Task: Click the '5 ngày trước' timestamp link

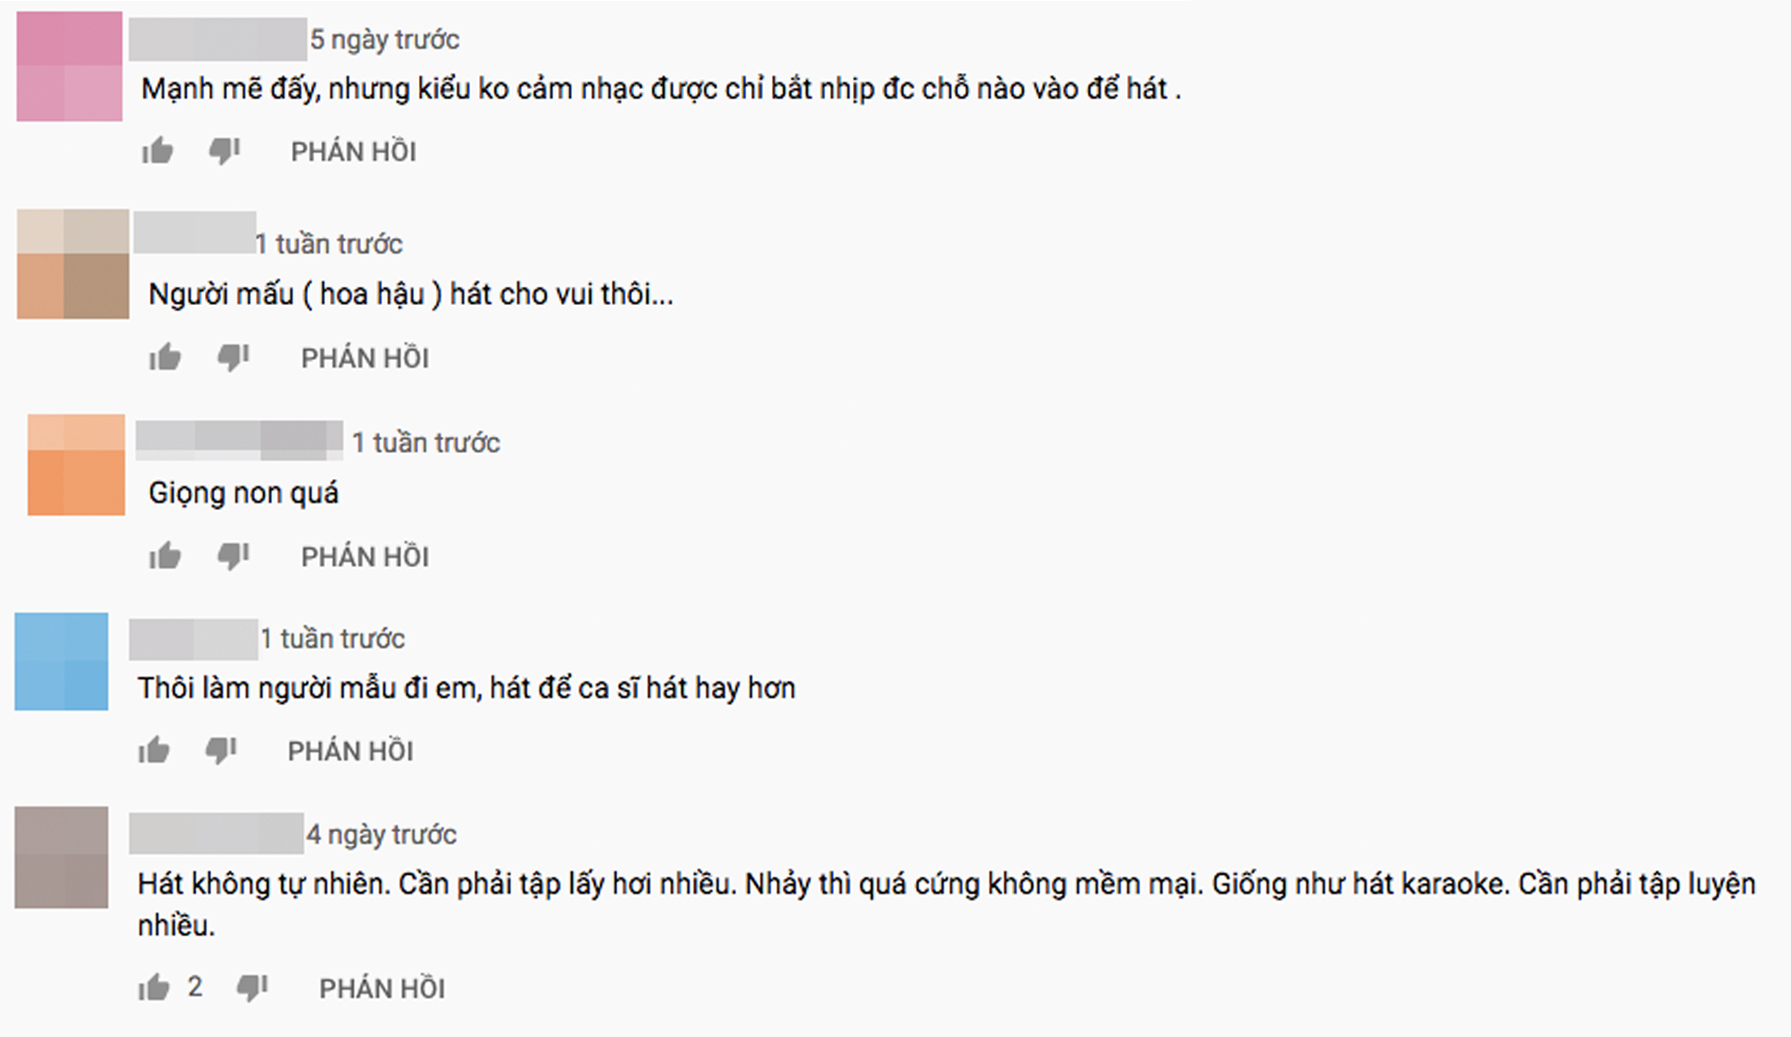Action: coord(385,40)
